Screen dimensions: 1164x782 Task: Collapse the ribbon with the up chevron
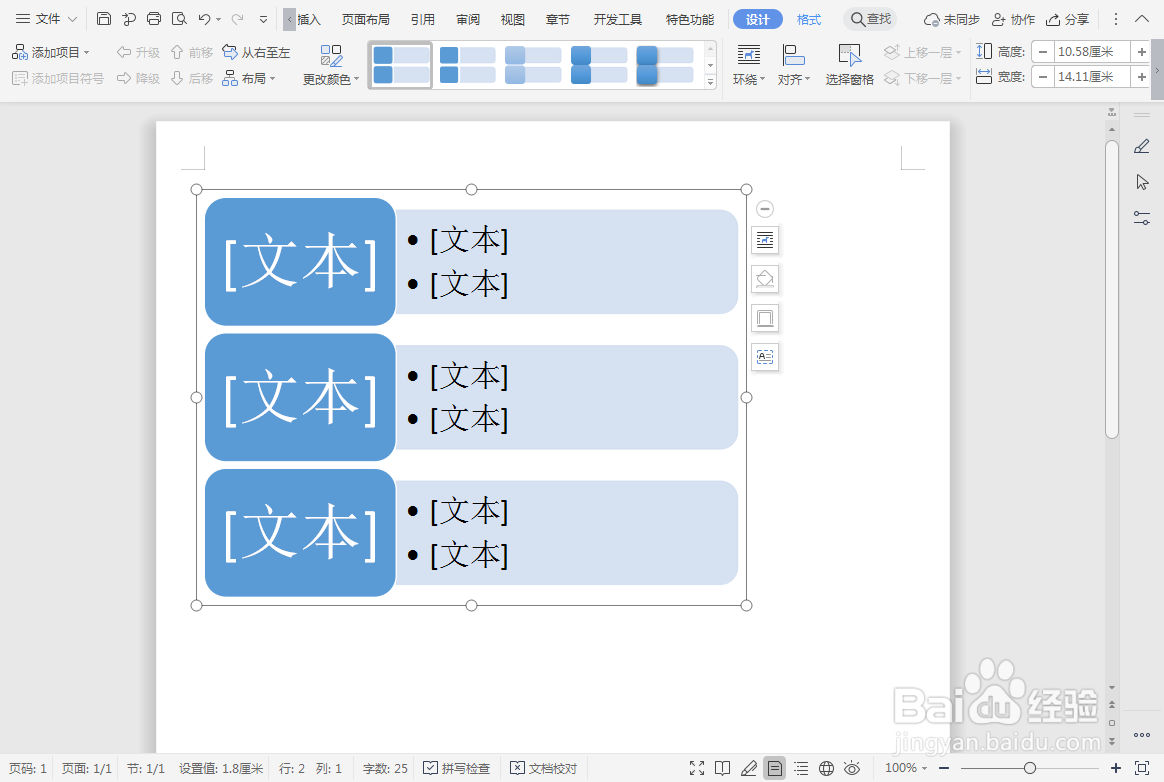pyautogui.click(x=1142, y=19)
